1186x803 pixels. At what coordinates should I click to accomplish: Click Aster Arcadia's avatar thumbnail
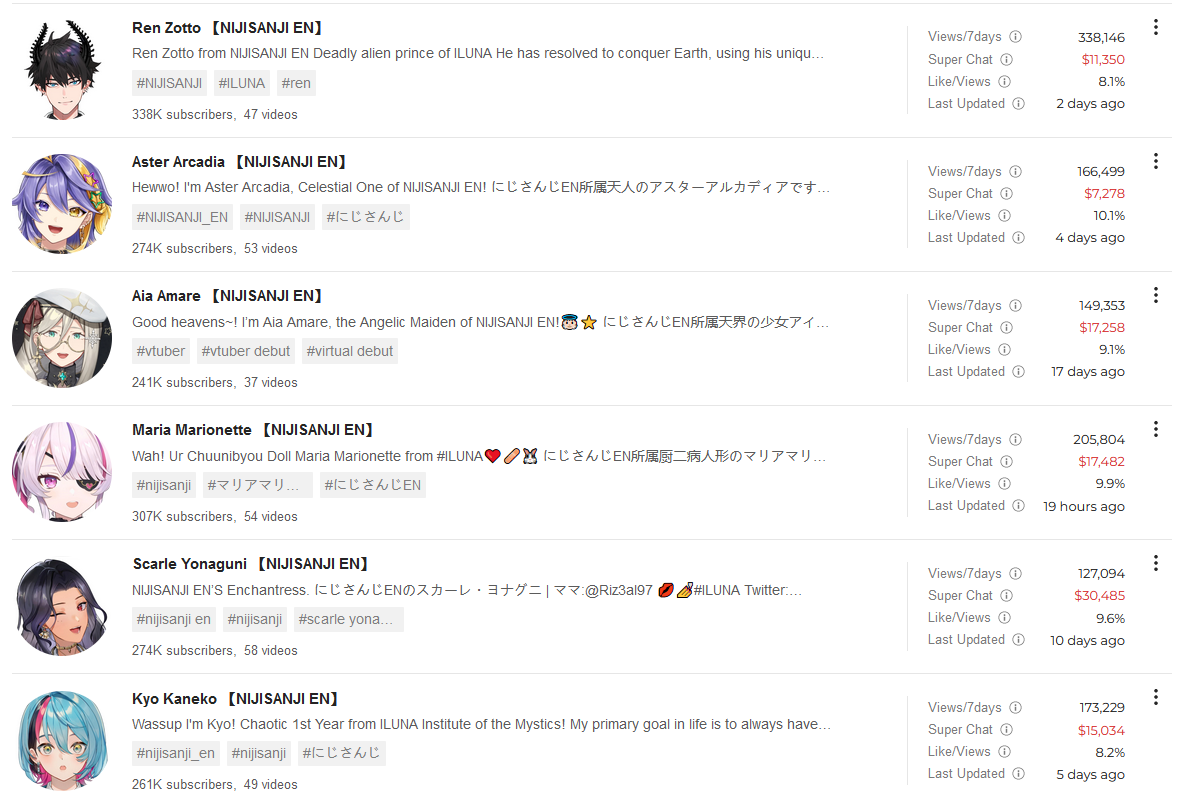[62, 203]
